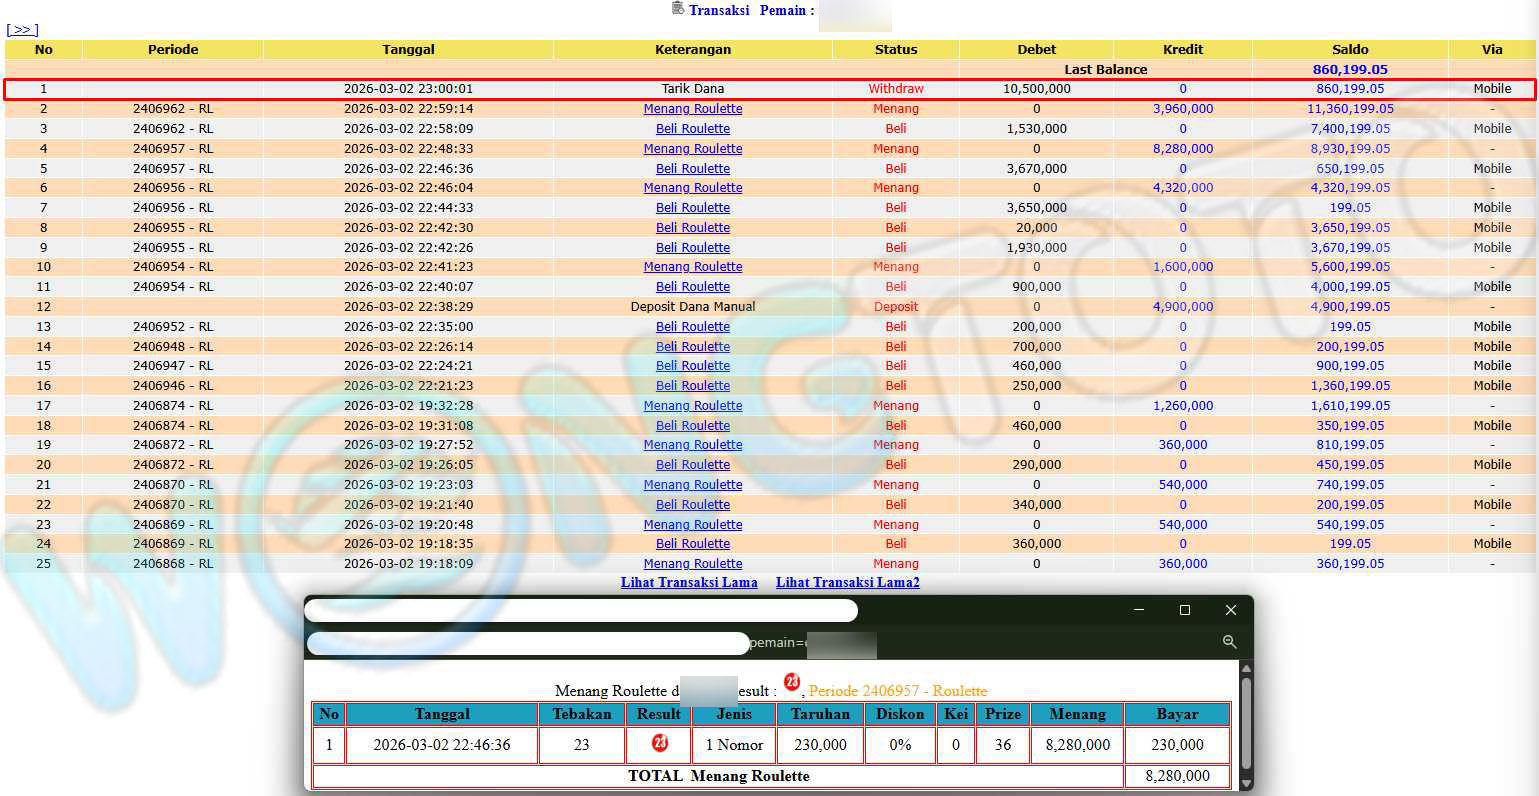The height and width of the screenshot is (796, 1539).
Task: Click the popup scrollbar up arrow
Action: (1246, 668)
